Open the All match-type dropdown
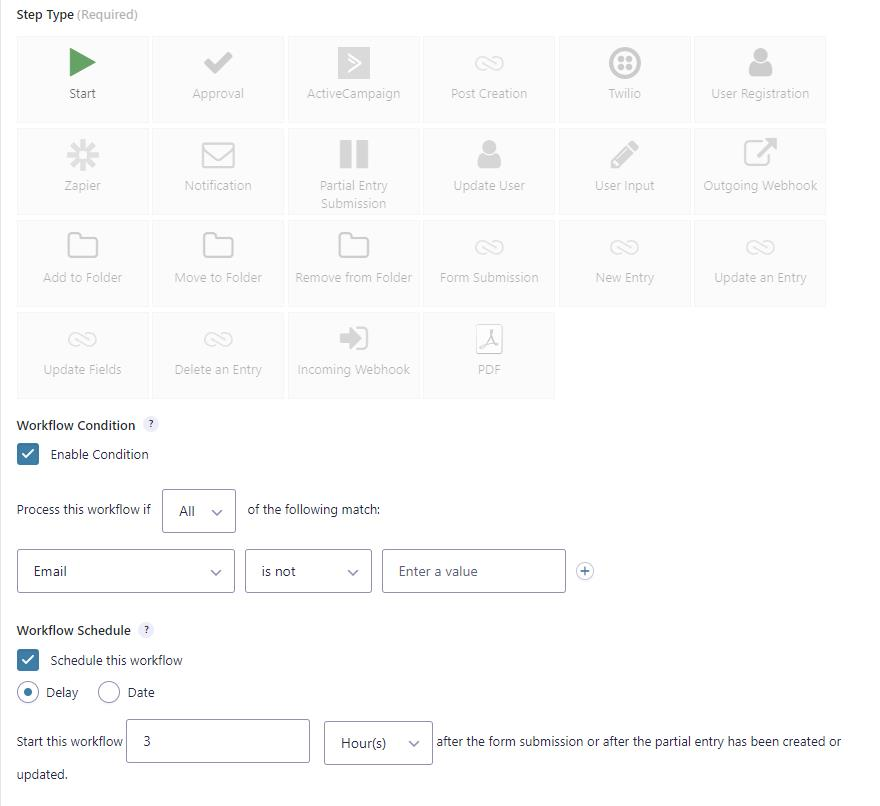This screenshot has width=880, height=806. click(199, 511)
